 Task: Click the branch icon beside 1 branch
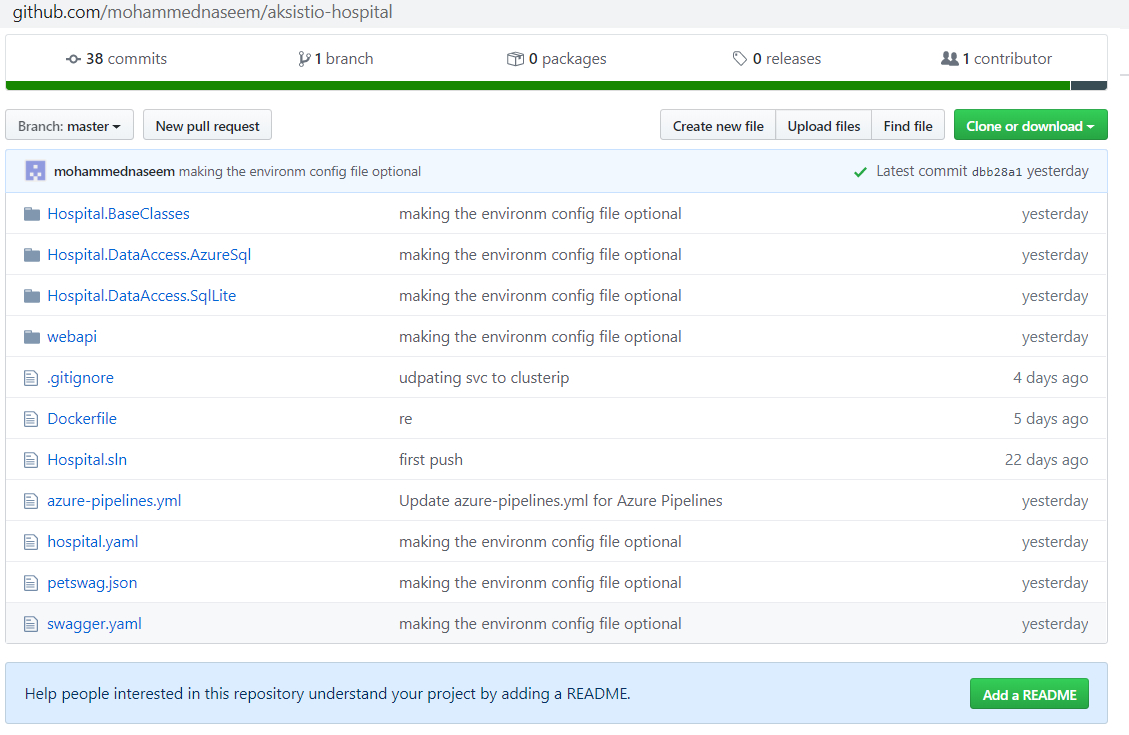pos(304,59)
